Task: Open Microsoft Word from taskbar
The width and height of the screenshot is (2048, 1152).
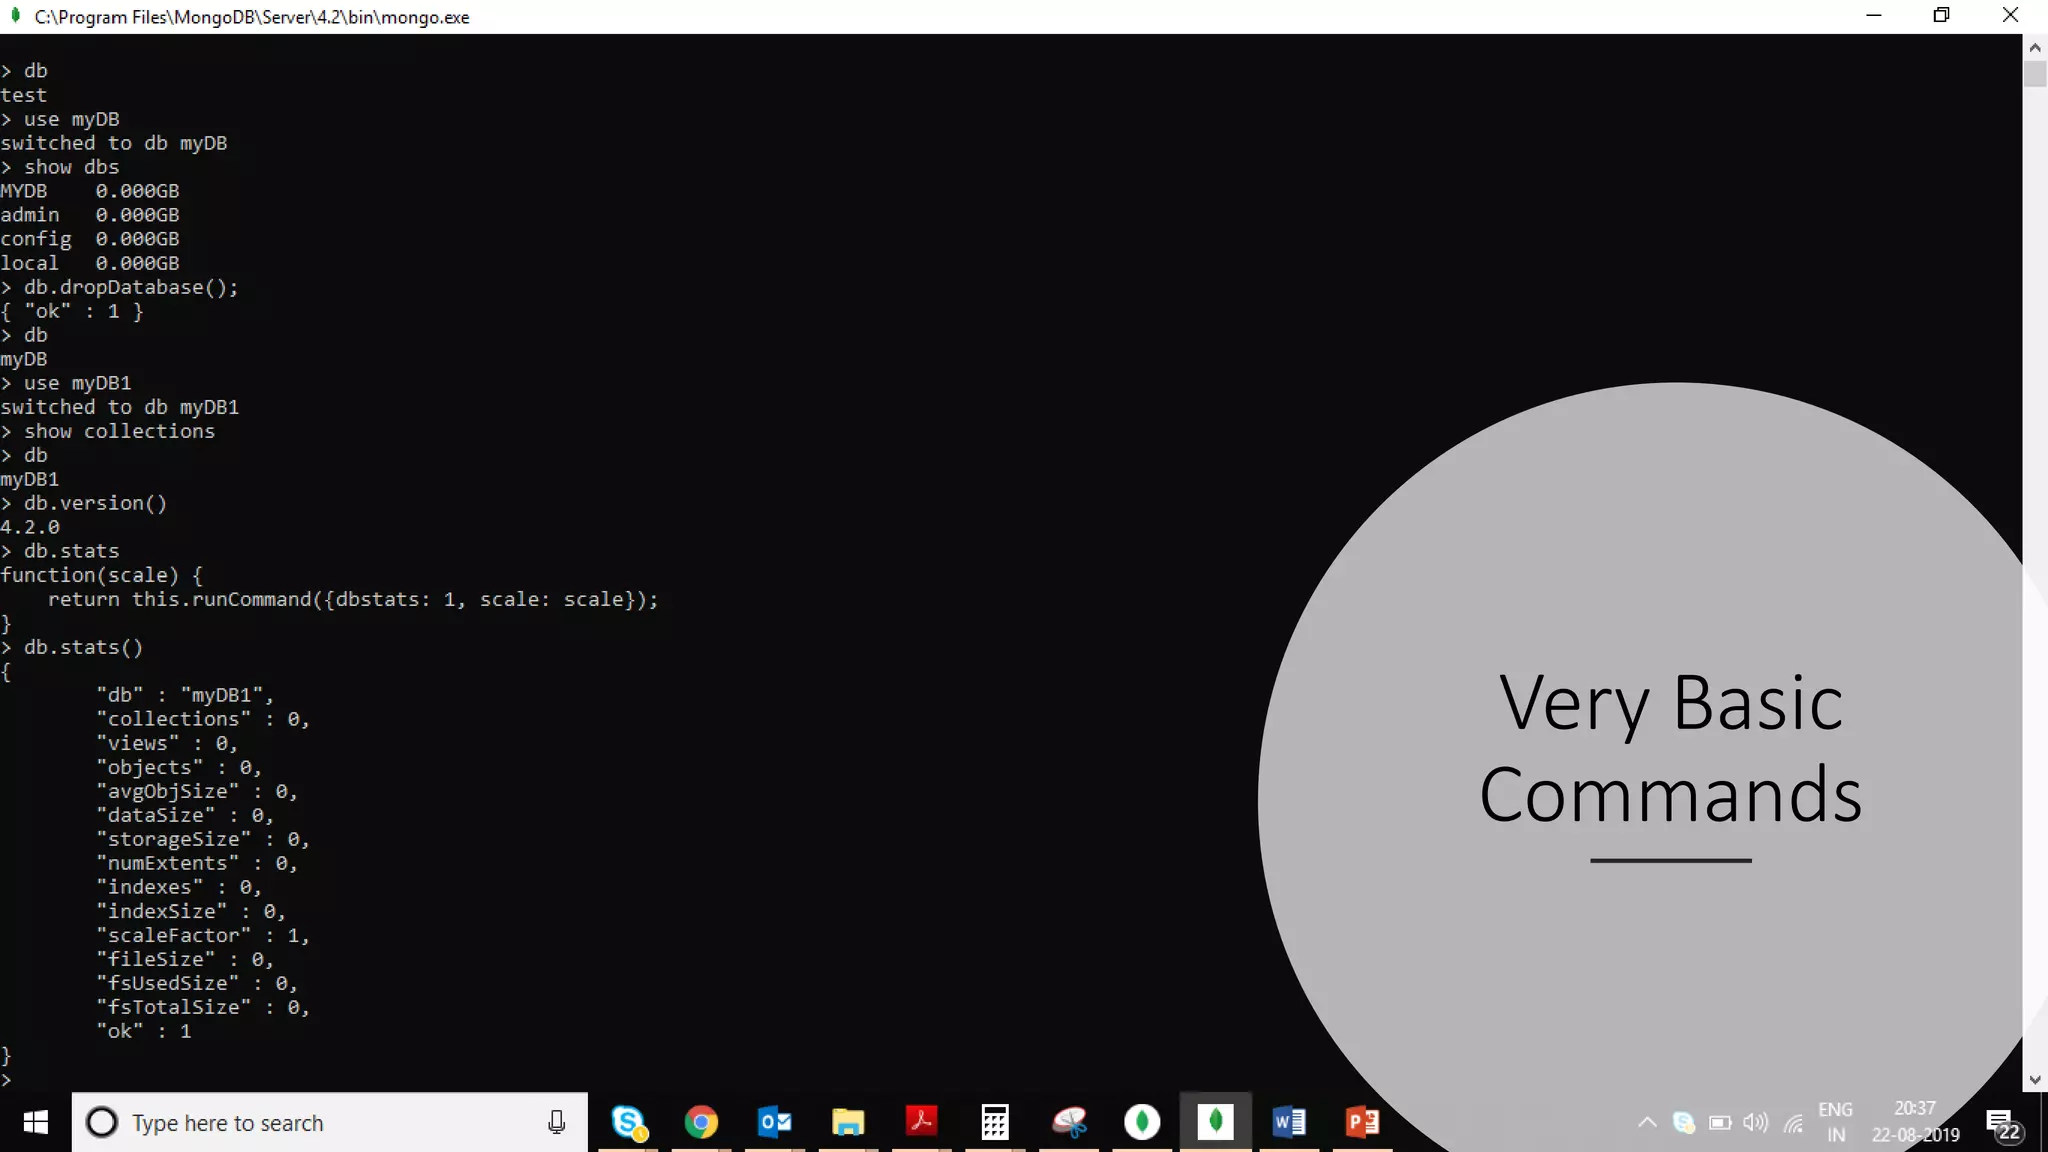Action: tap(1289, 1122)
